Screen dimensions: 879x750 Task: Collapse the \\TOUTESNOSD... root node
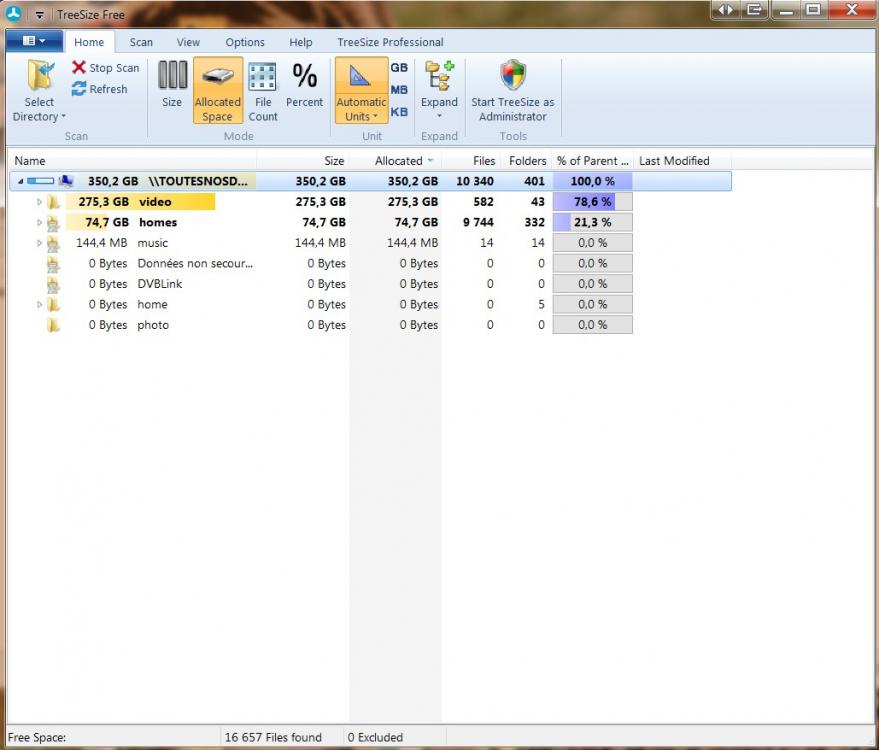pyautogui.click(x=20, y=182)
